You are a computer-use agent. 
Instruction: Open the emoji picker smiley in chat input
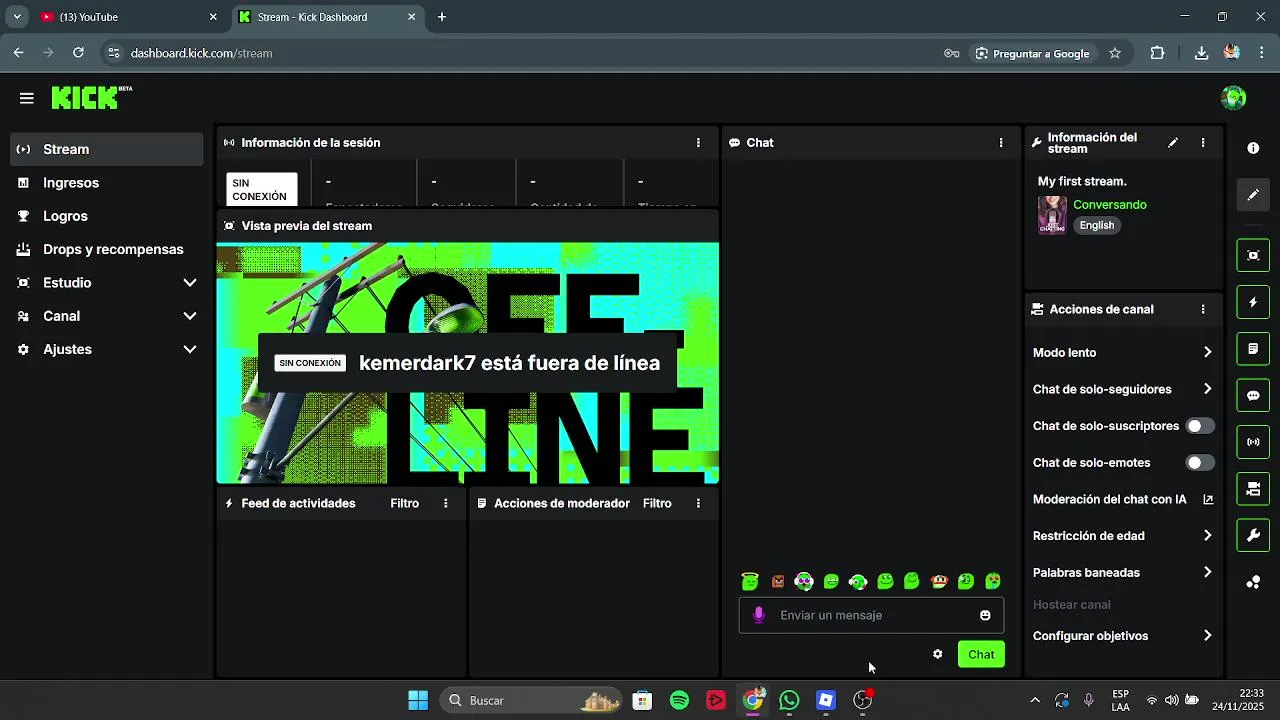click(x=985, y=615)
